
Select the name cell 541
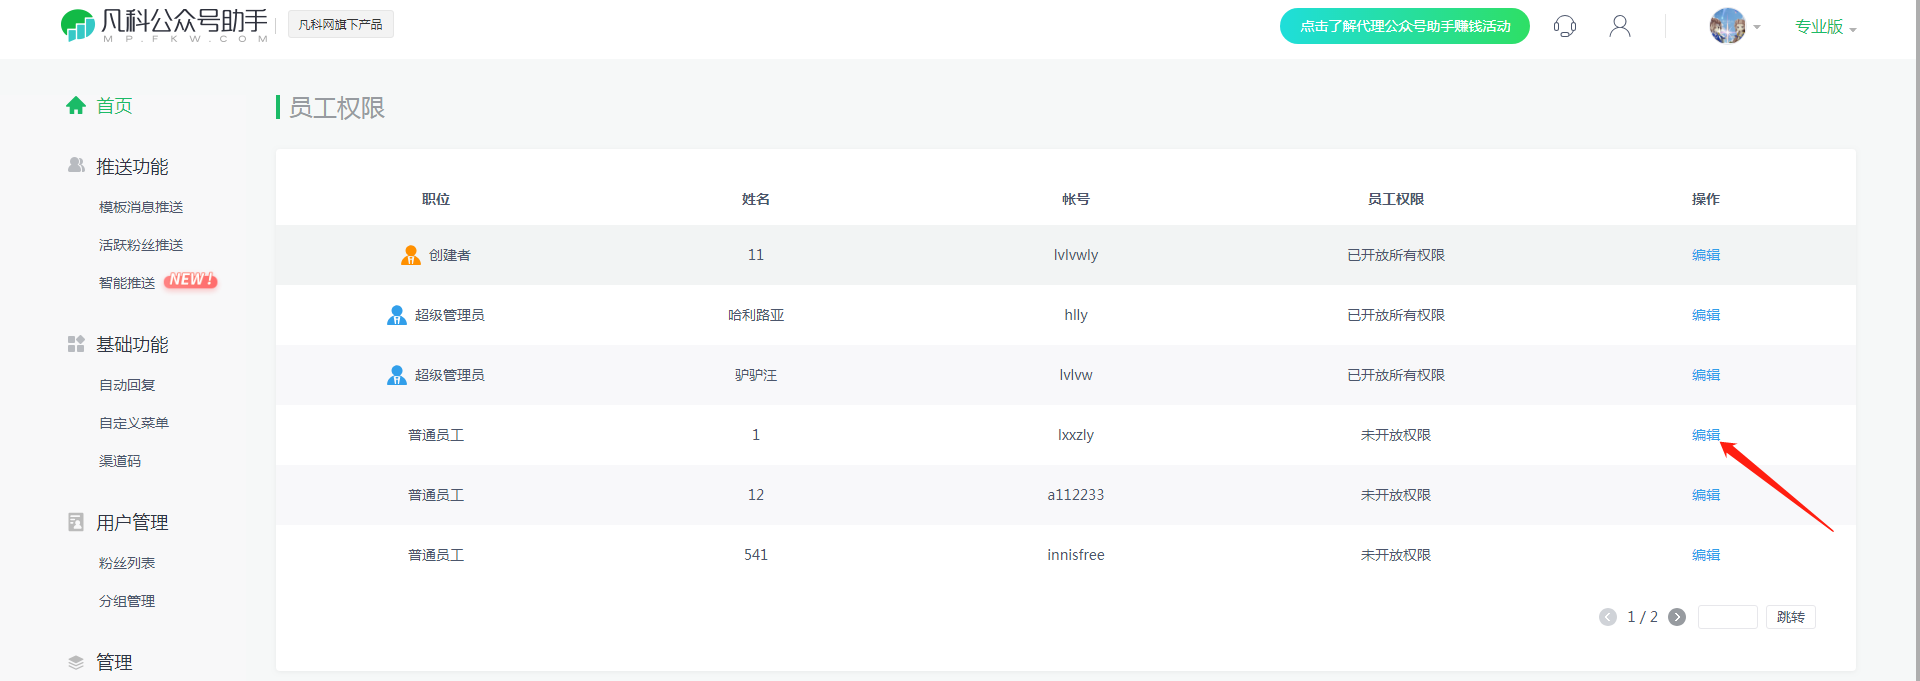tap(756, 555)
